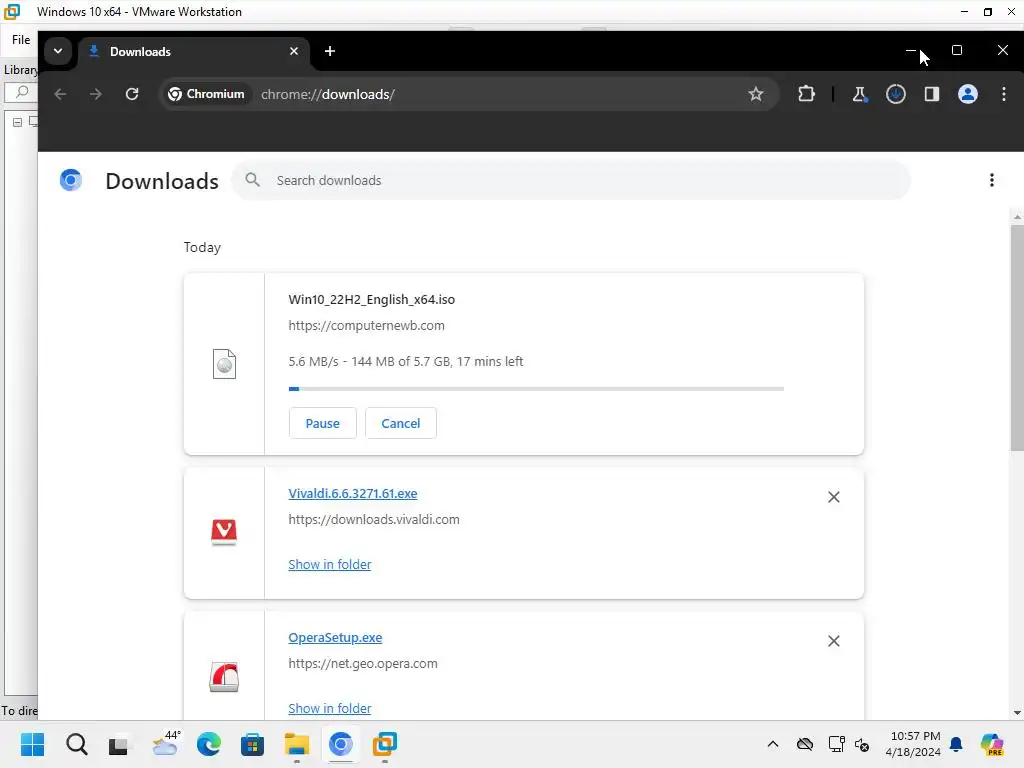Open the VMware File menu
This screenshot has width=1024, height=768.
click(21, 40)
